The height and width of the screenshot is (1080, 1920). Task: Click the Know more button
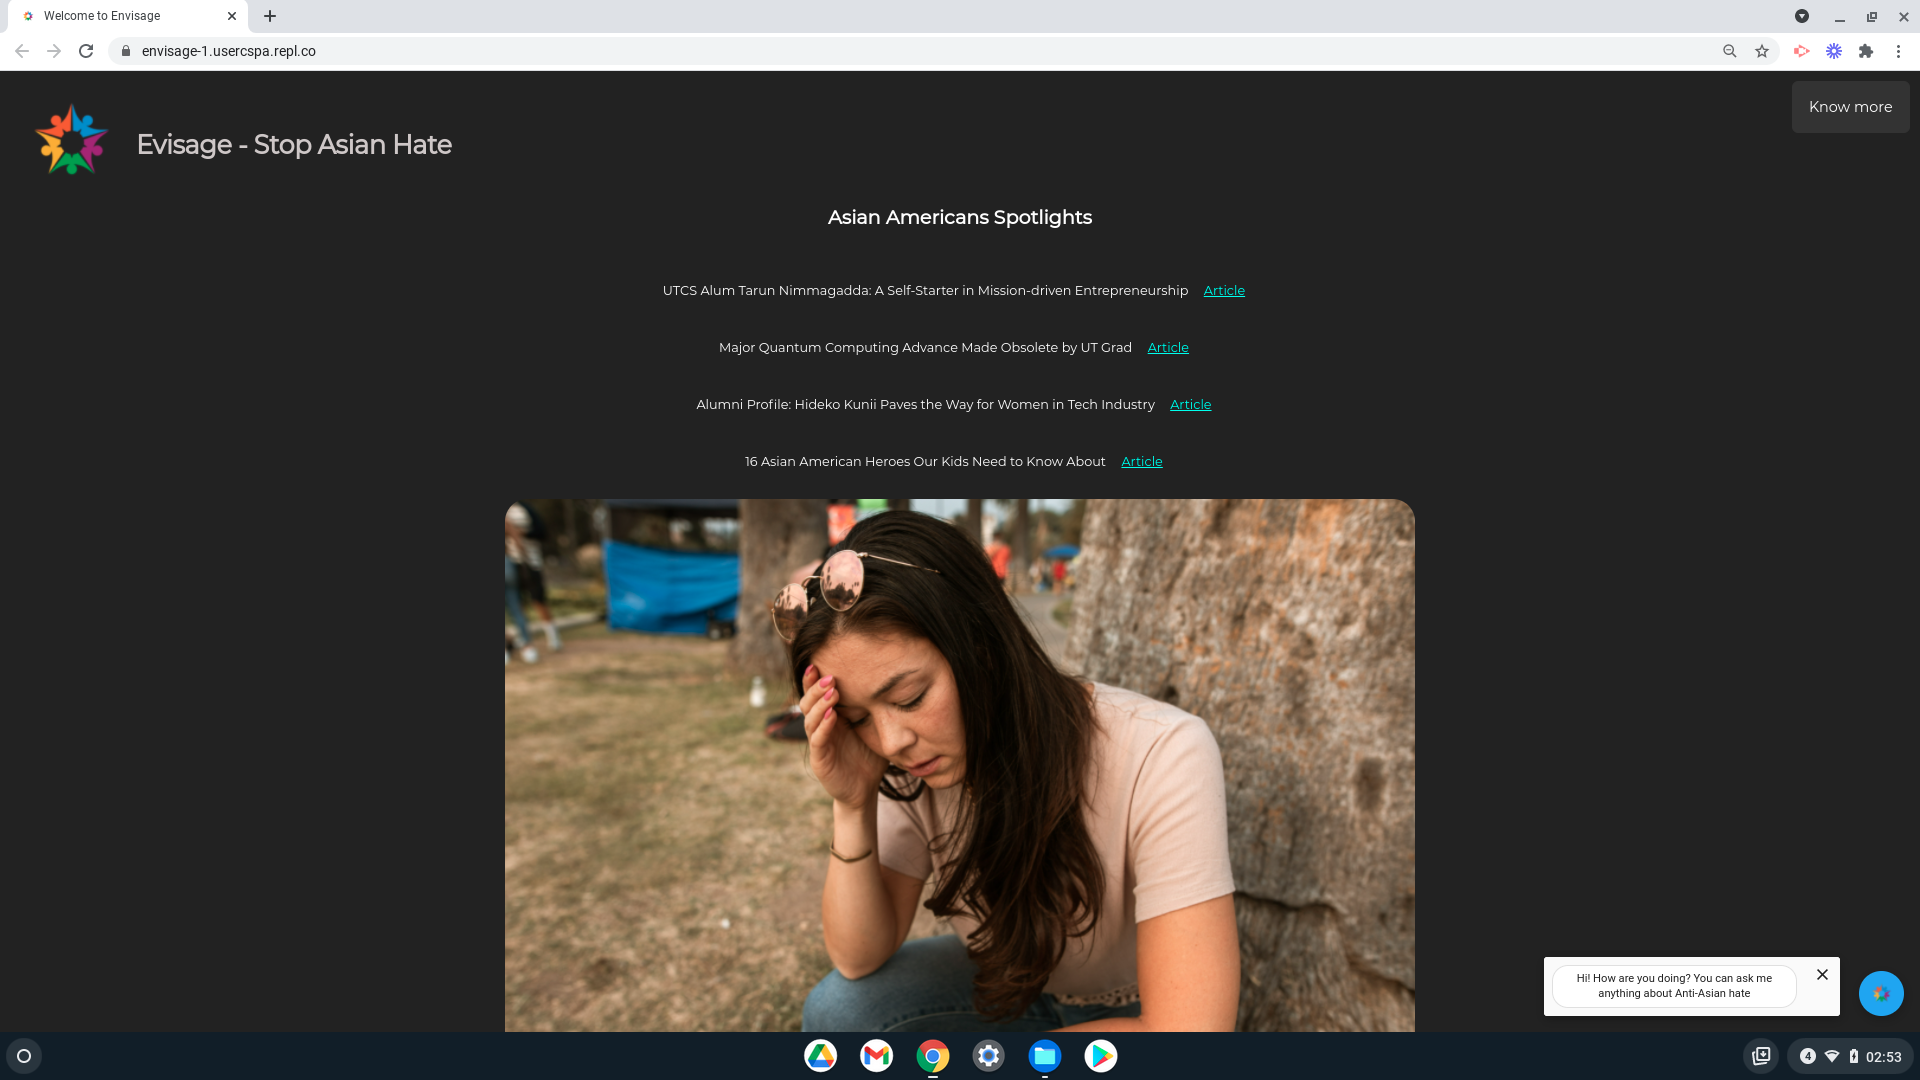tap(1850, 107)
